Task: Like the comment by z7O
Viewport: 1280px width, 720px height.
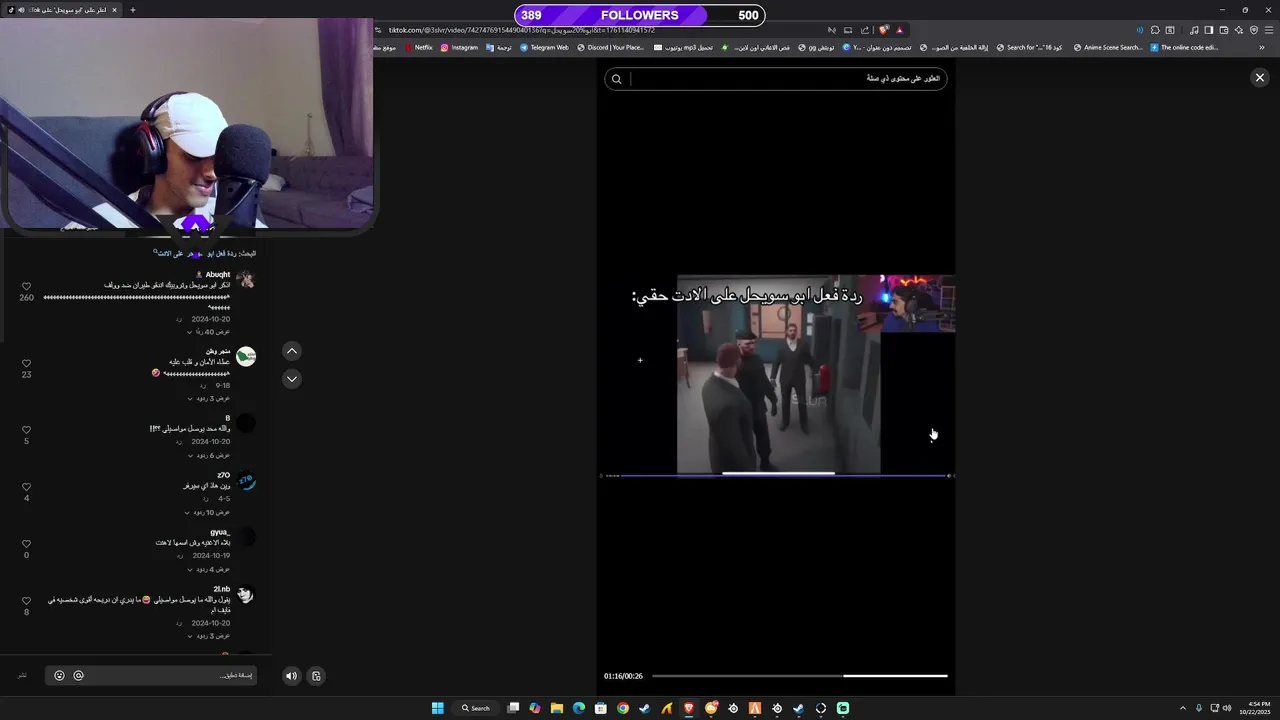Action: click(26, 487)
